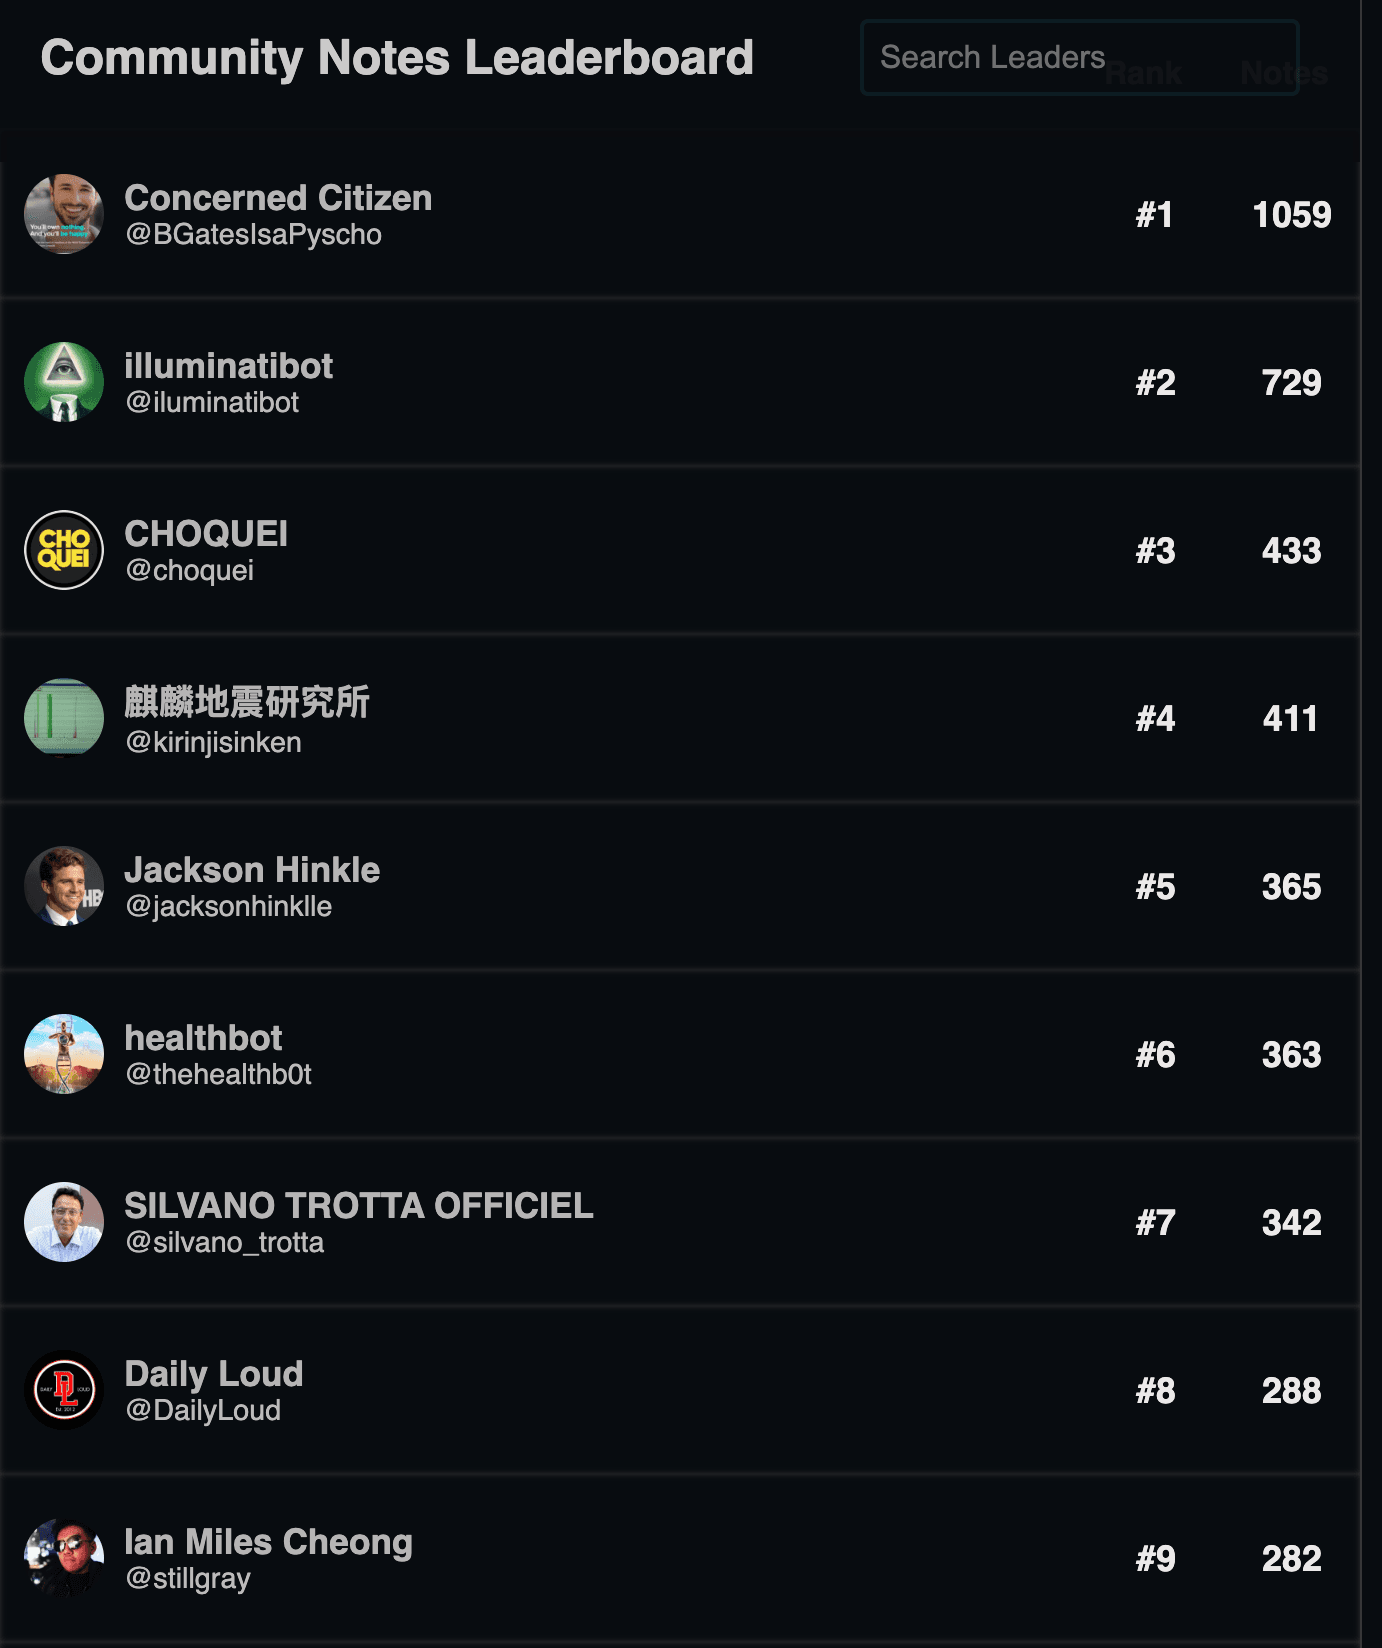The height and width of the screenshot is (1648, 1382).
Task: Click the @DailyLoud handle
Action: [x=203, y=1410]
